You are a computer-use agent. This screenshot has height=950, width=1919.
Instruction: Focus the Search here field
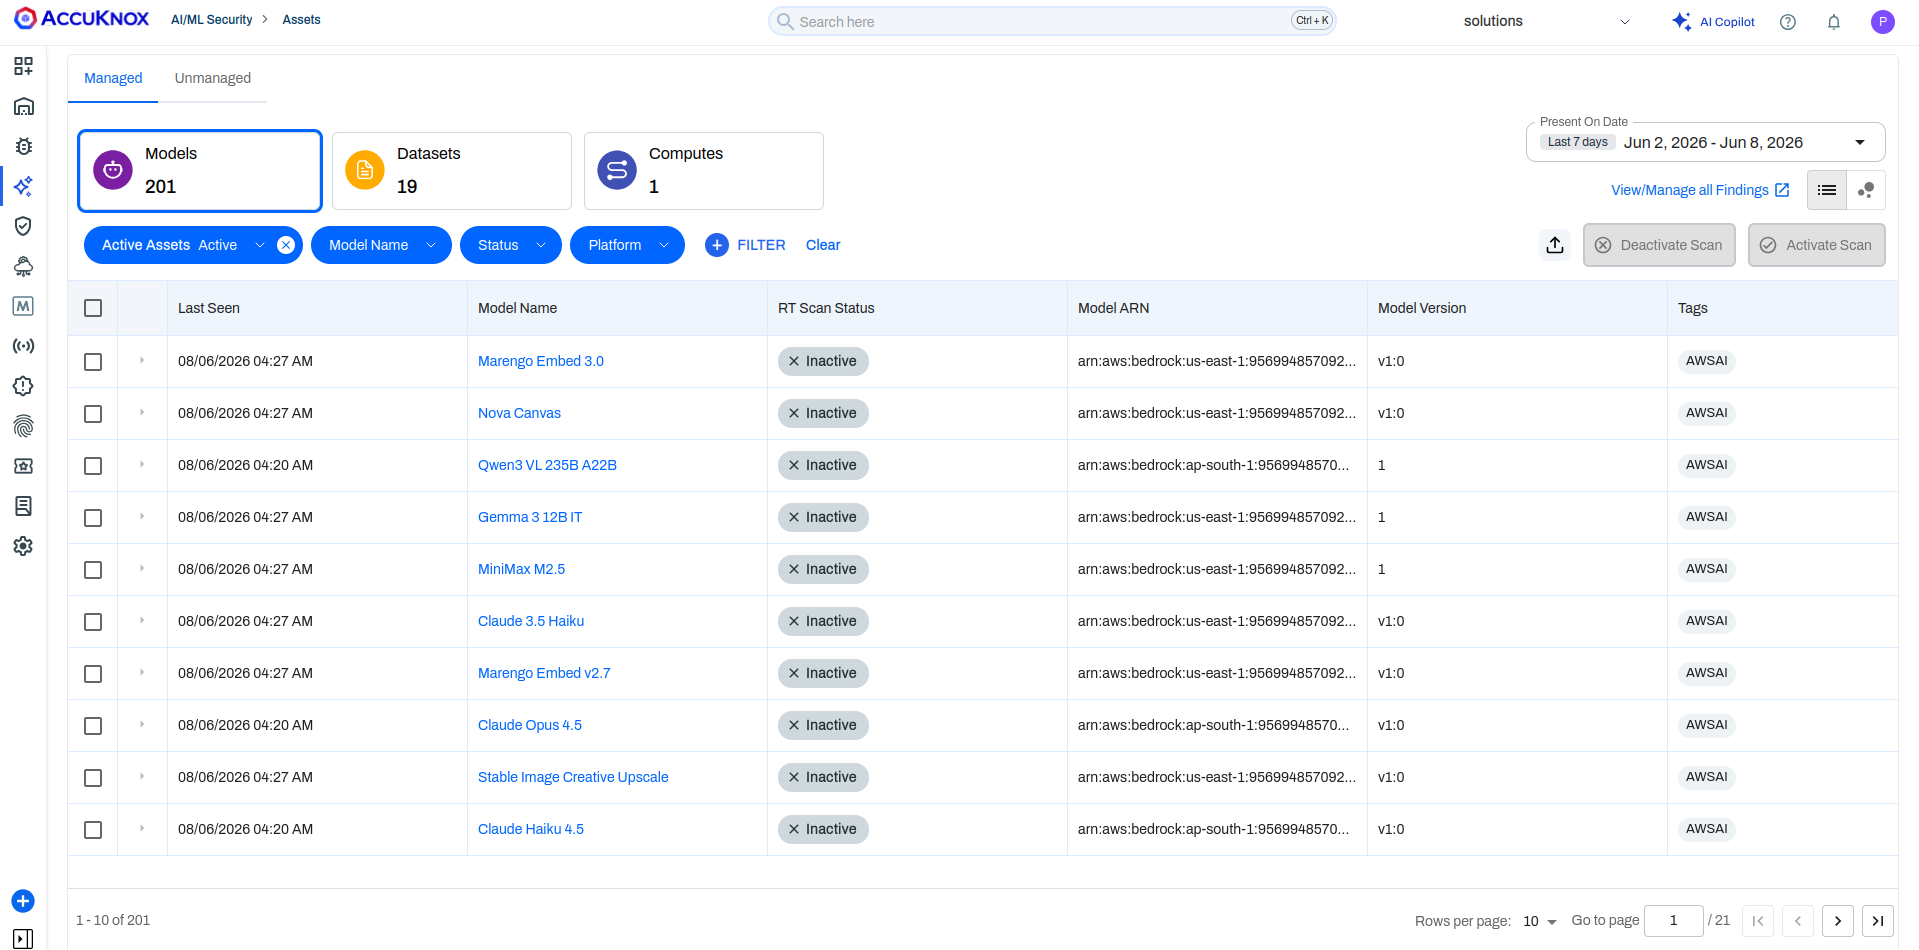tap(1052, 21)
